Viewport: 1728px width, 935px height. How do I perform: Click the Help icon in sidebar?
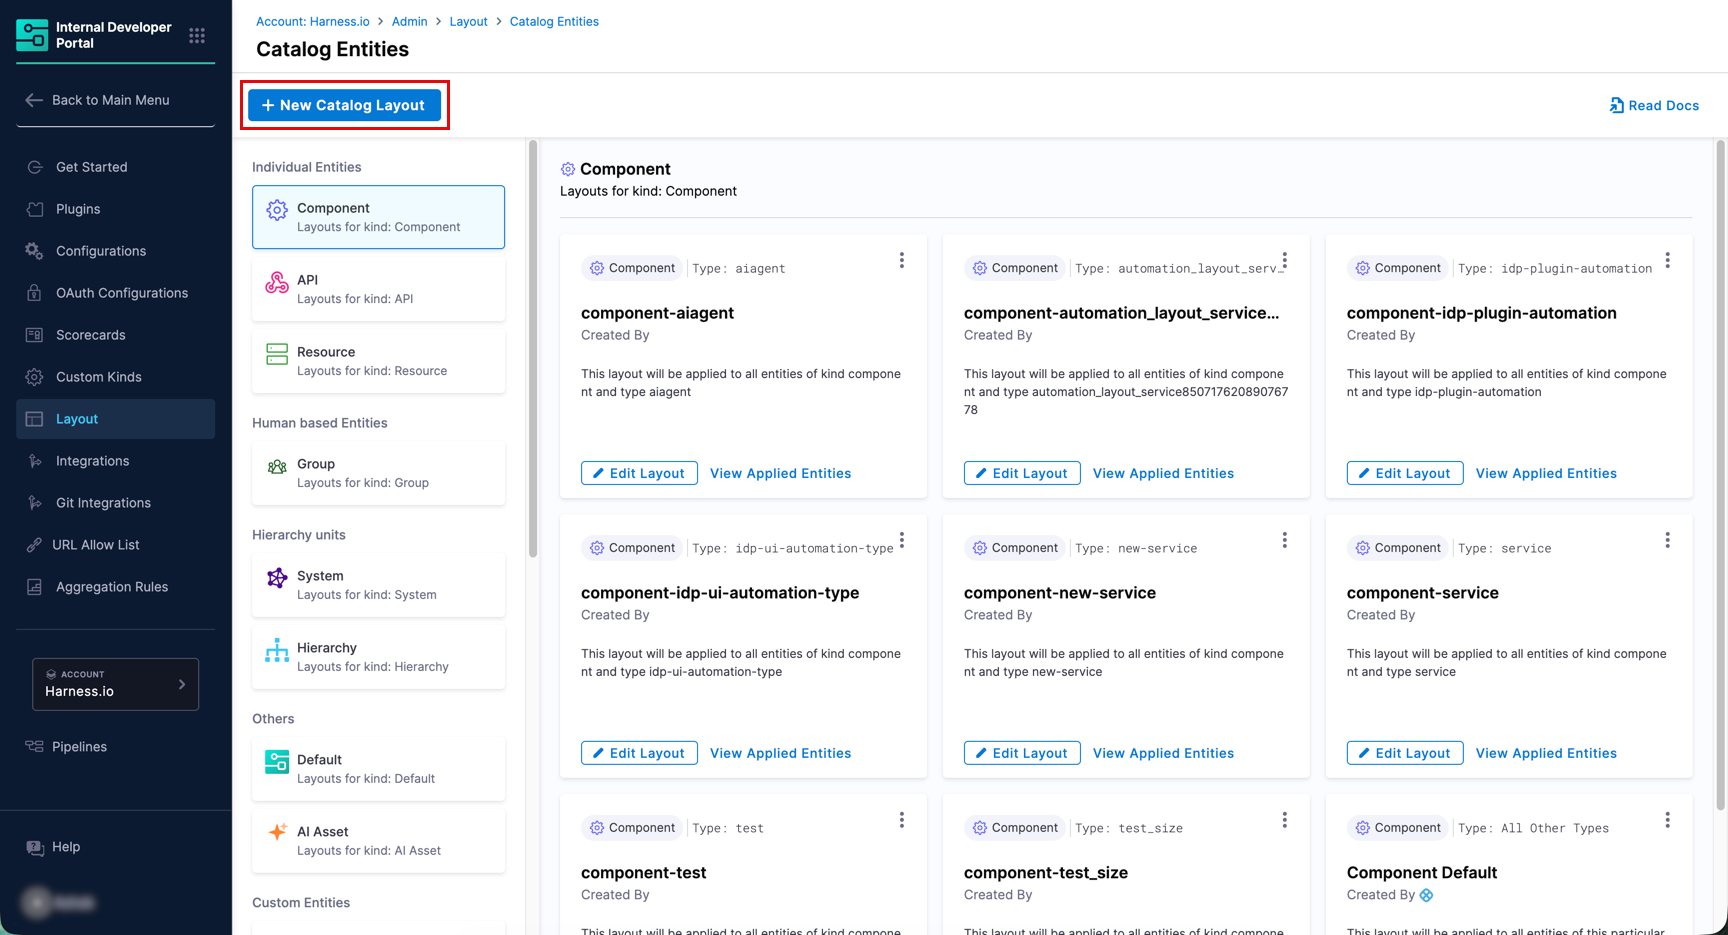click(35, 848)
